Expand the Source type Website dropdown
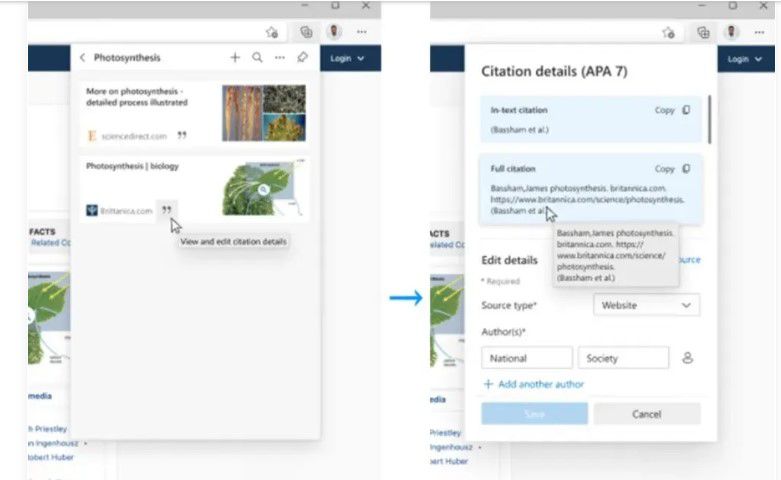Screen dimensions: 781x480 [646, 305]
